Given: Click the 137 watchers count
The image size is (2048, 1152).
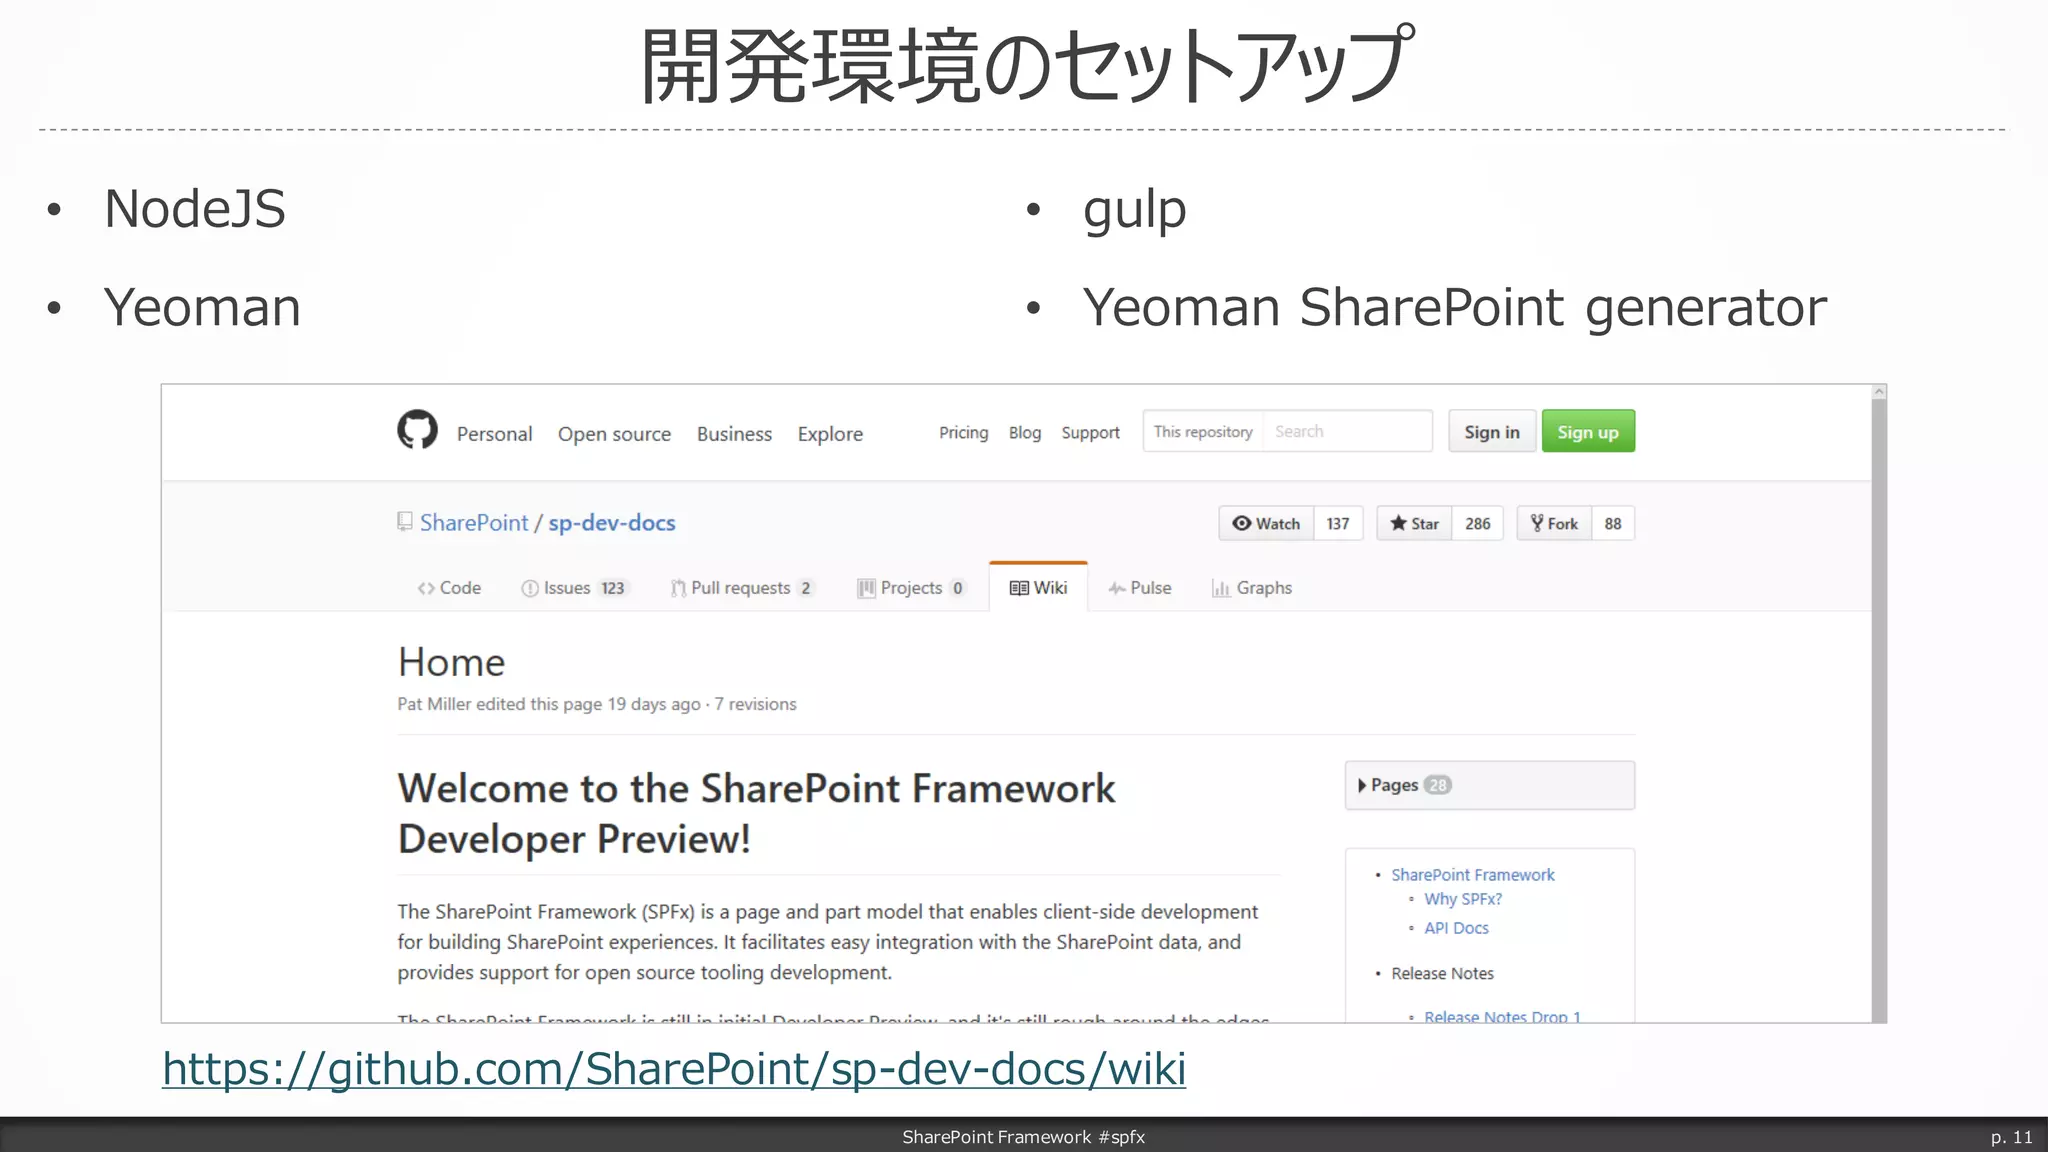Looking at the screenshot, I should [x=1338, y=524].
